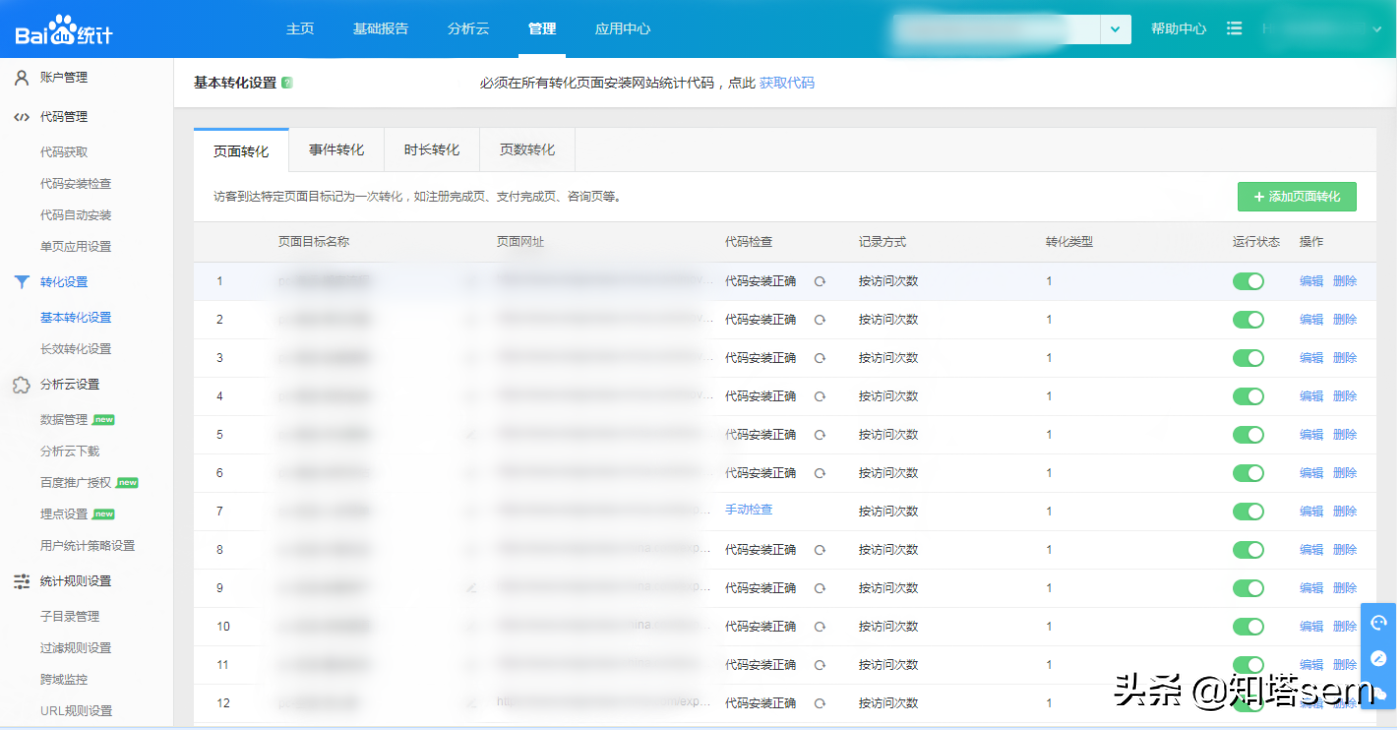Screen dimensions: 1397x730
Task: Refresh code check for row 11
Action: coord(820,665)
